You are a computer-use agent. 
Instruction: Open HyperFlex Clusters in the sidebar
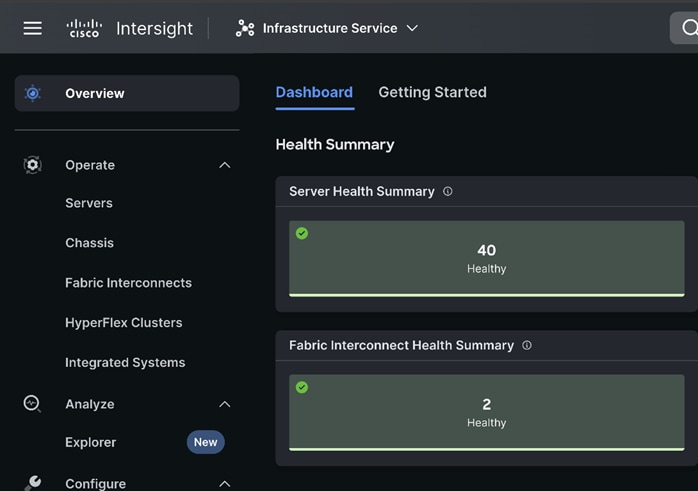tap(124, 322)
